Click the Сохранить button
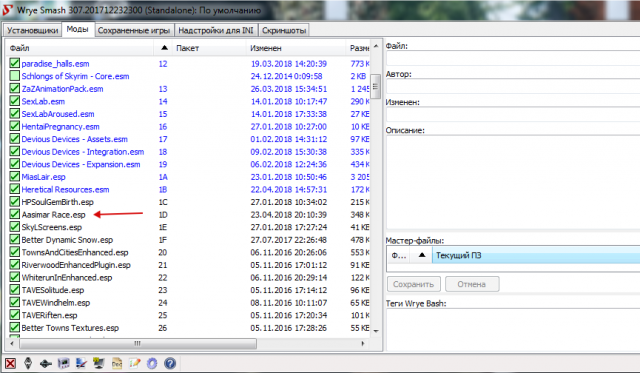The image size is (640, 373). click(x=413, y=284)
